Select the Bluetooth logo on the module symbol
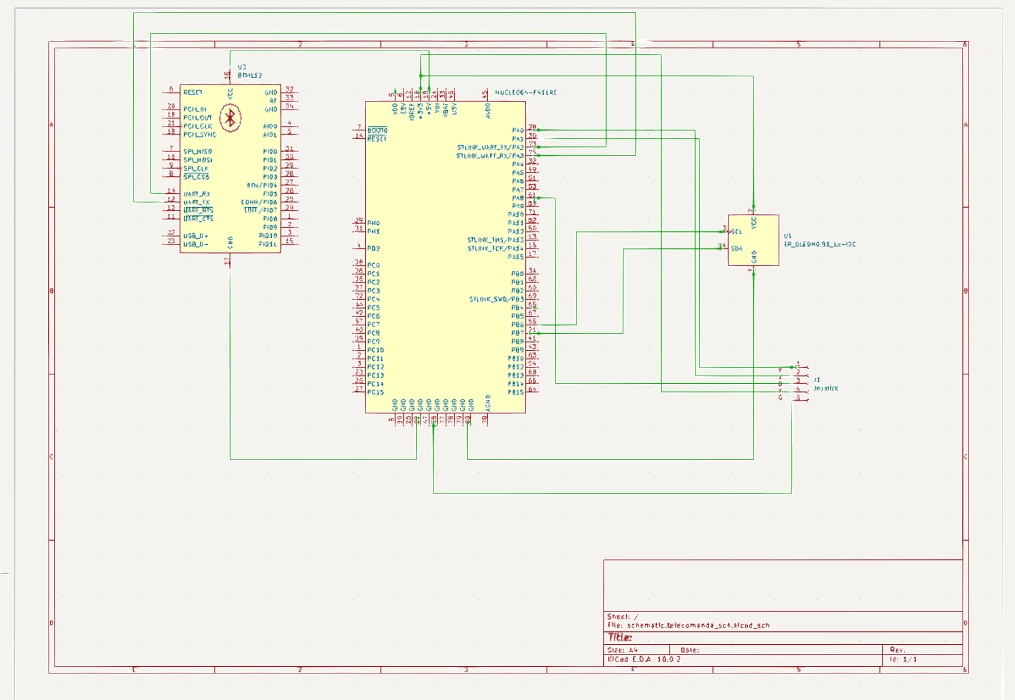1015x700 pixels. pos(230,118)
